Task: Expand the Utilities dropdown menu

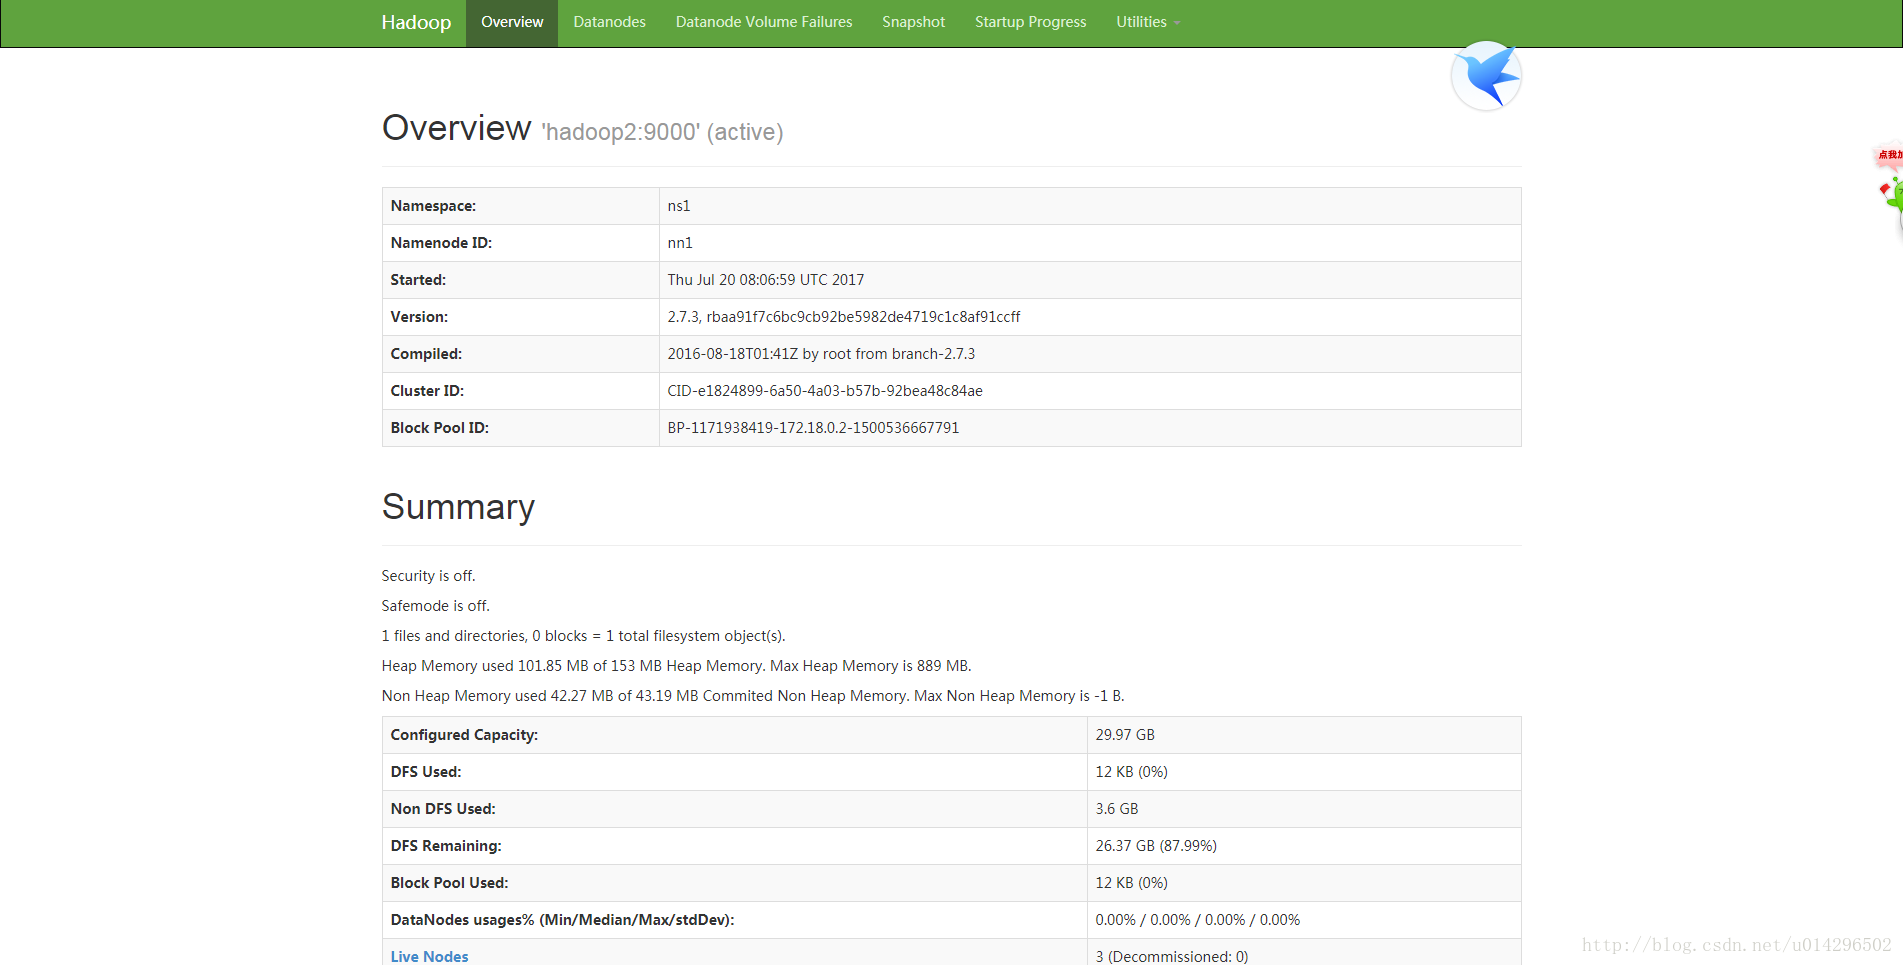Action: tap(1148, 22)
